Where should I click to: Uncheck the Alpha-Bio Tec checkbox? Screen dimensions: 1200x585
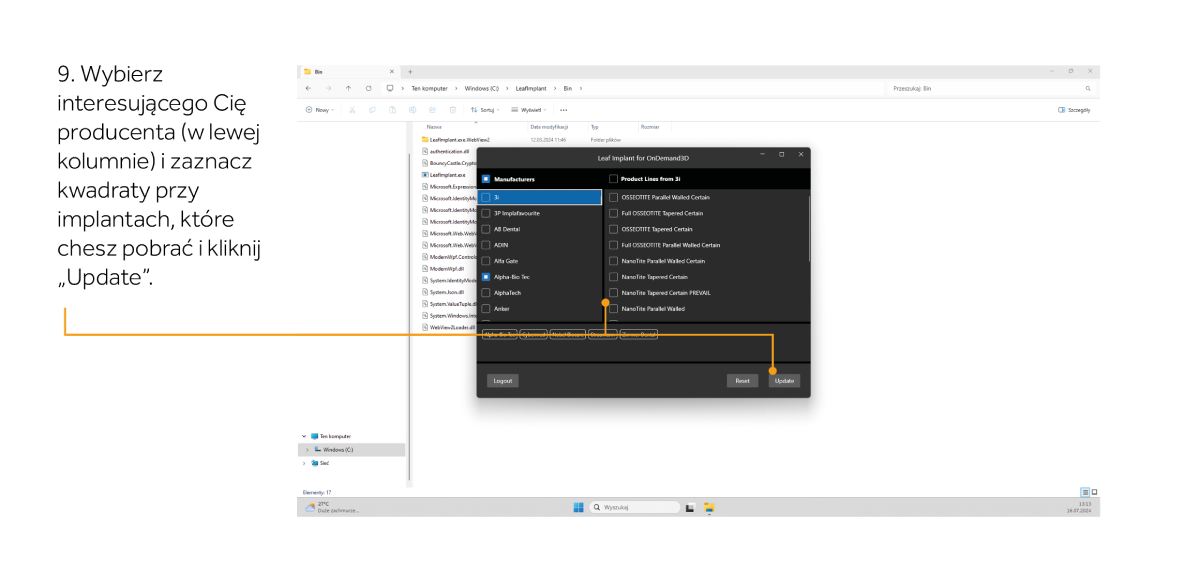click(x=486, y=277)
